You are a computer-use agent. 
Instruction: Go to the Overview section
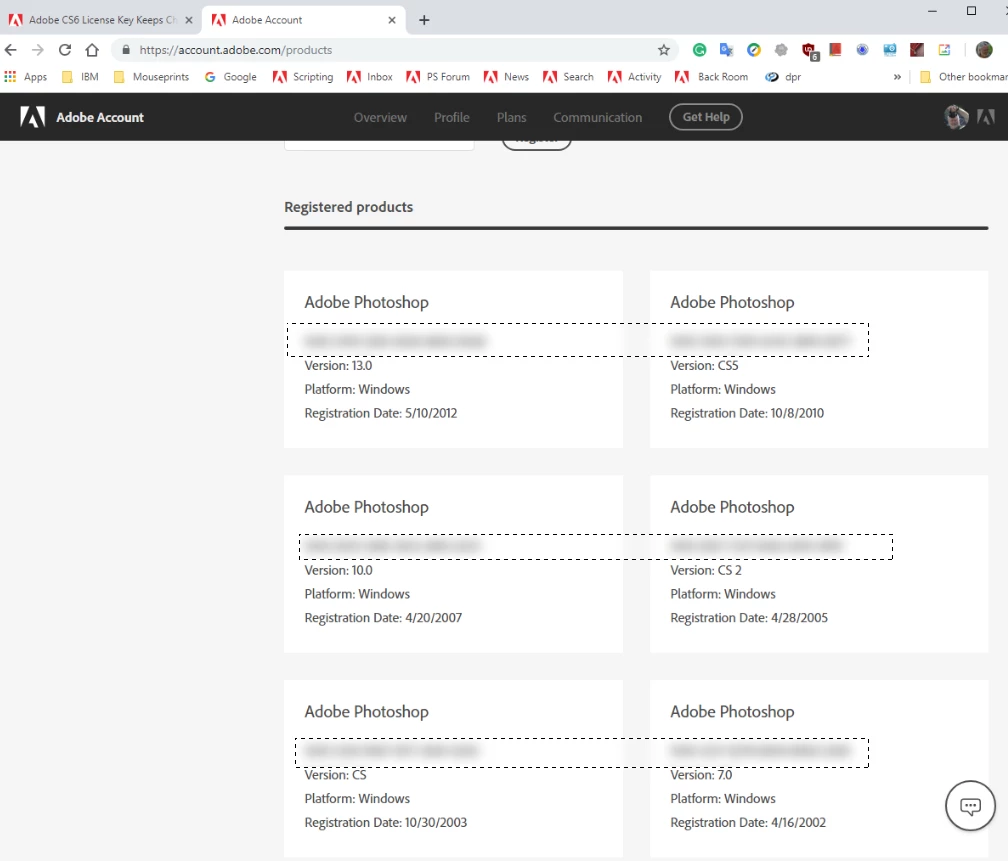380,117
